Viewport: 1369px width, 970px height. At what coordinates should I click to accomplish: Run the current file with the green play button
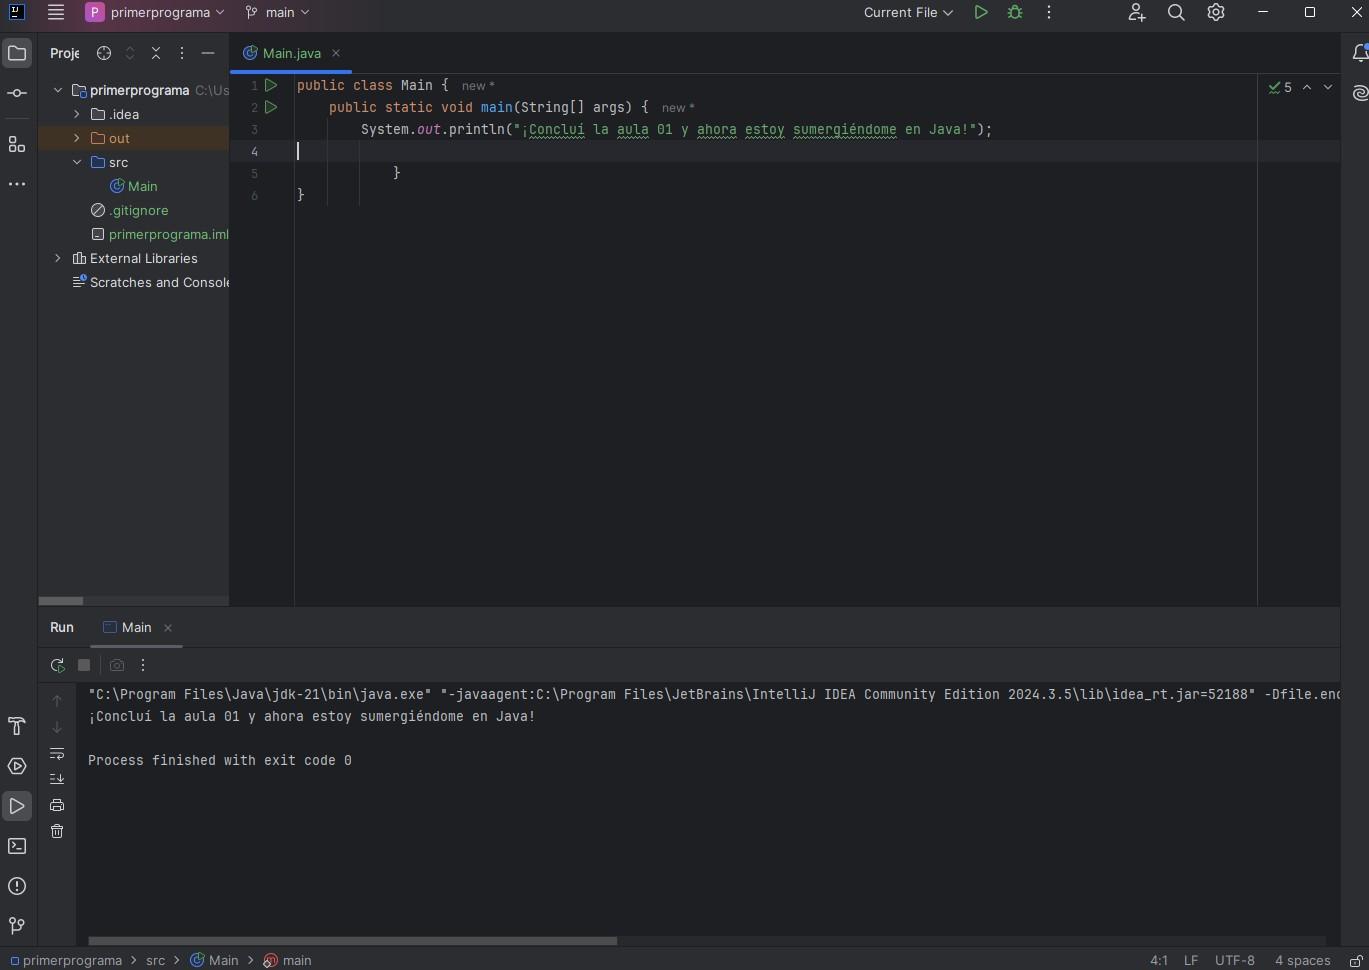pyautogui.click(x=980, y=13)
